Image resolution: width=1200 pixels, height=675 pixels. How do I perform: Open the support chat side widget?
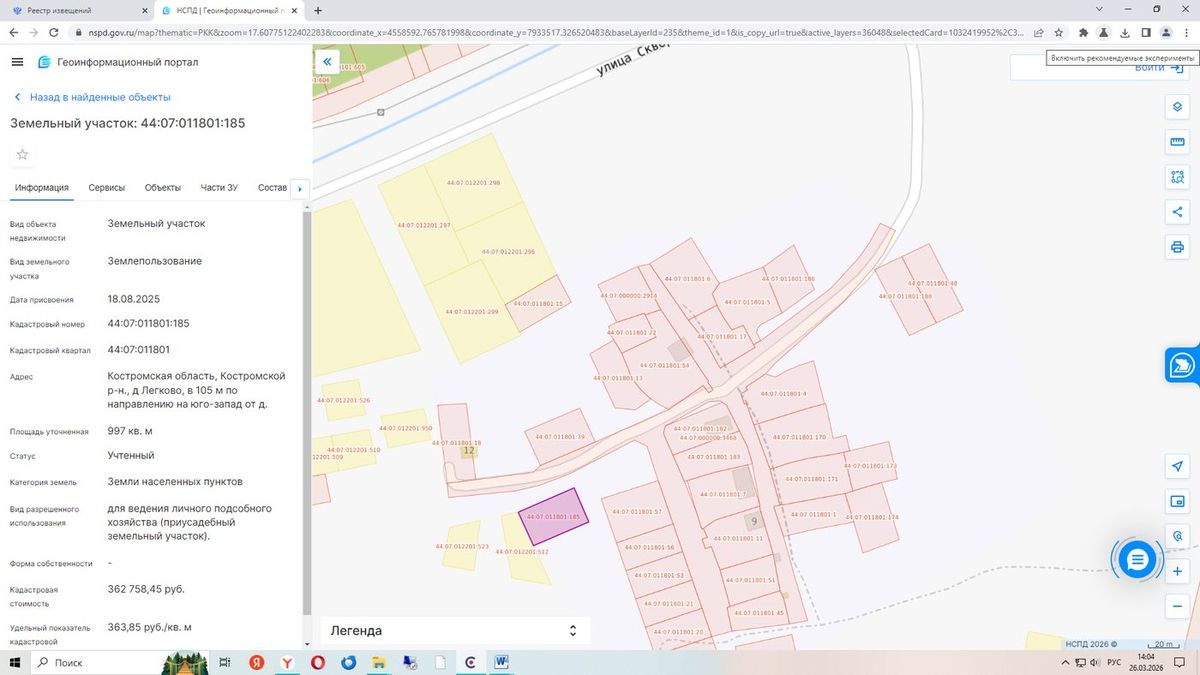(1182, 365)
